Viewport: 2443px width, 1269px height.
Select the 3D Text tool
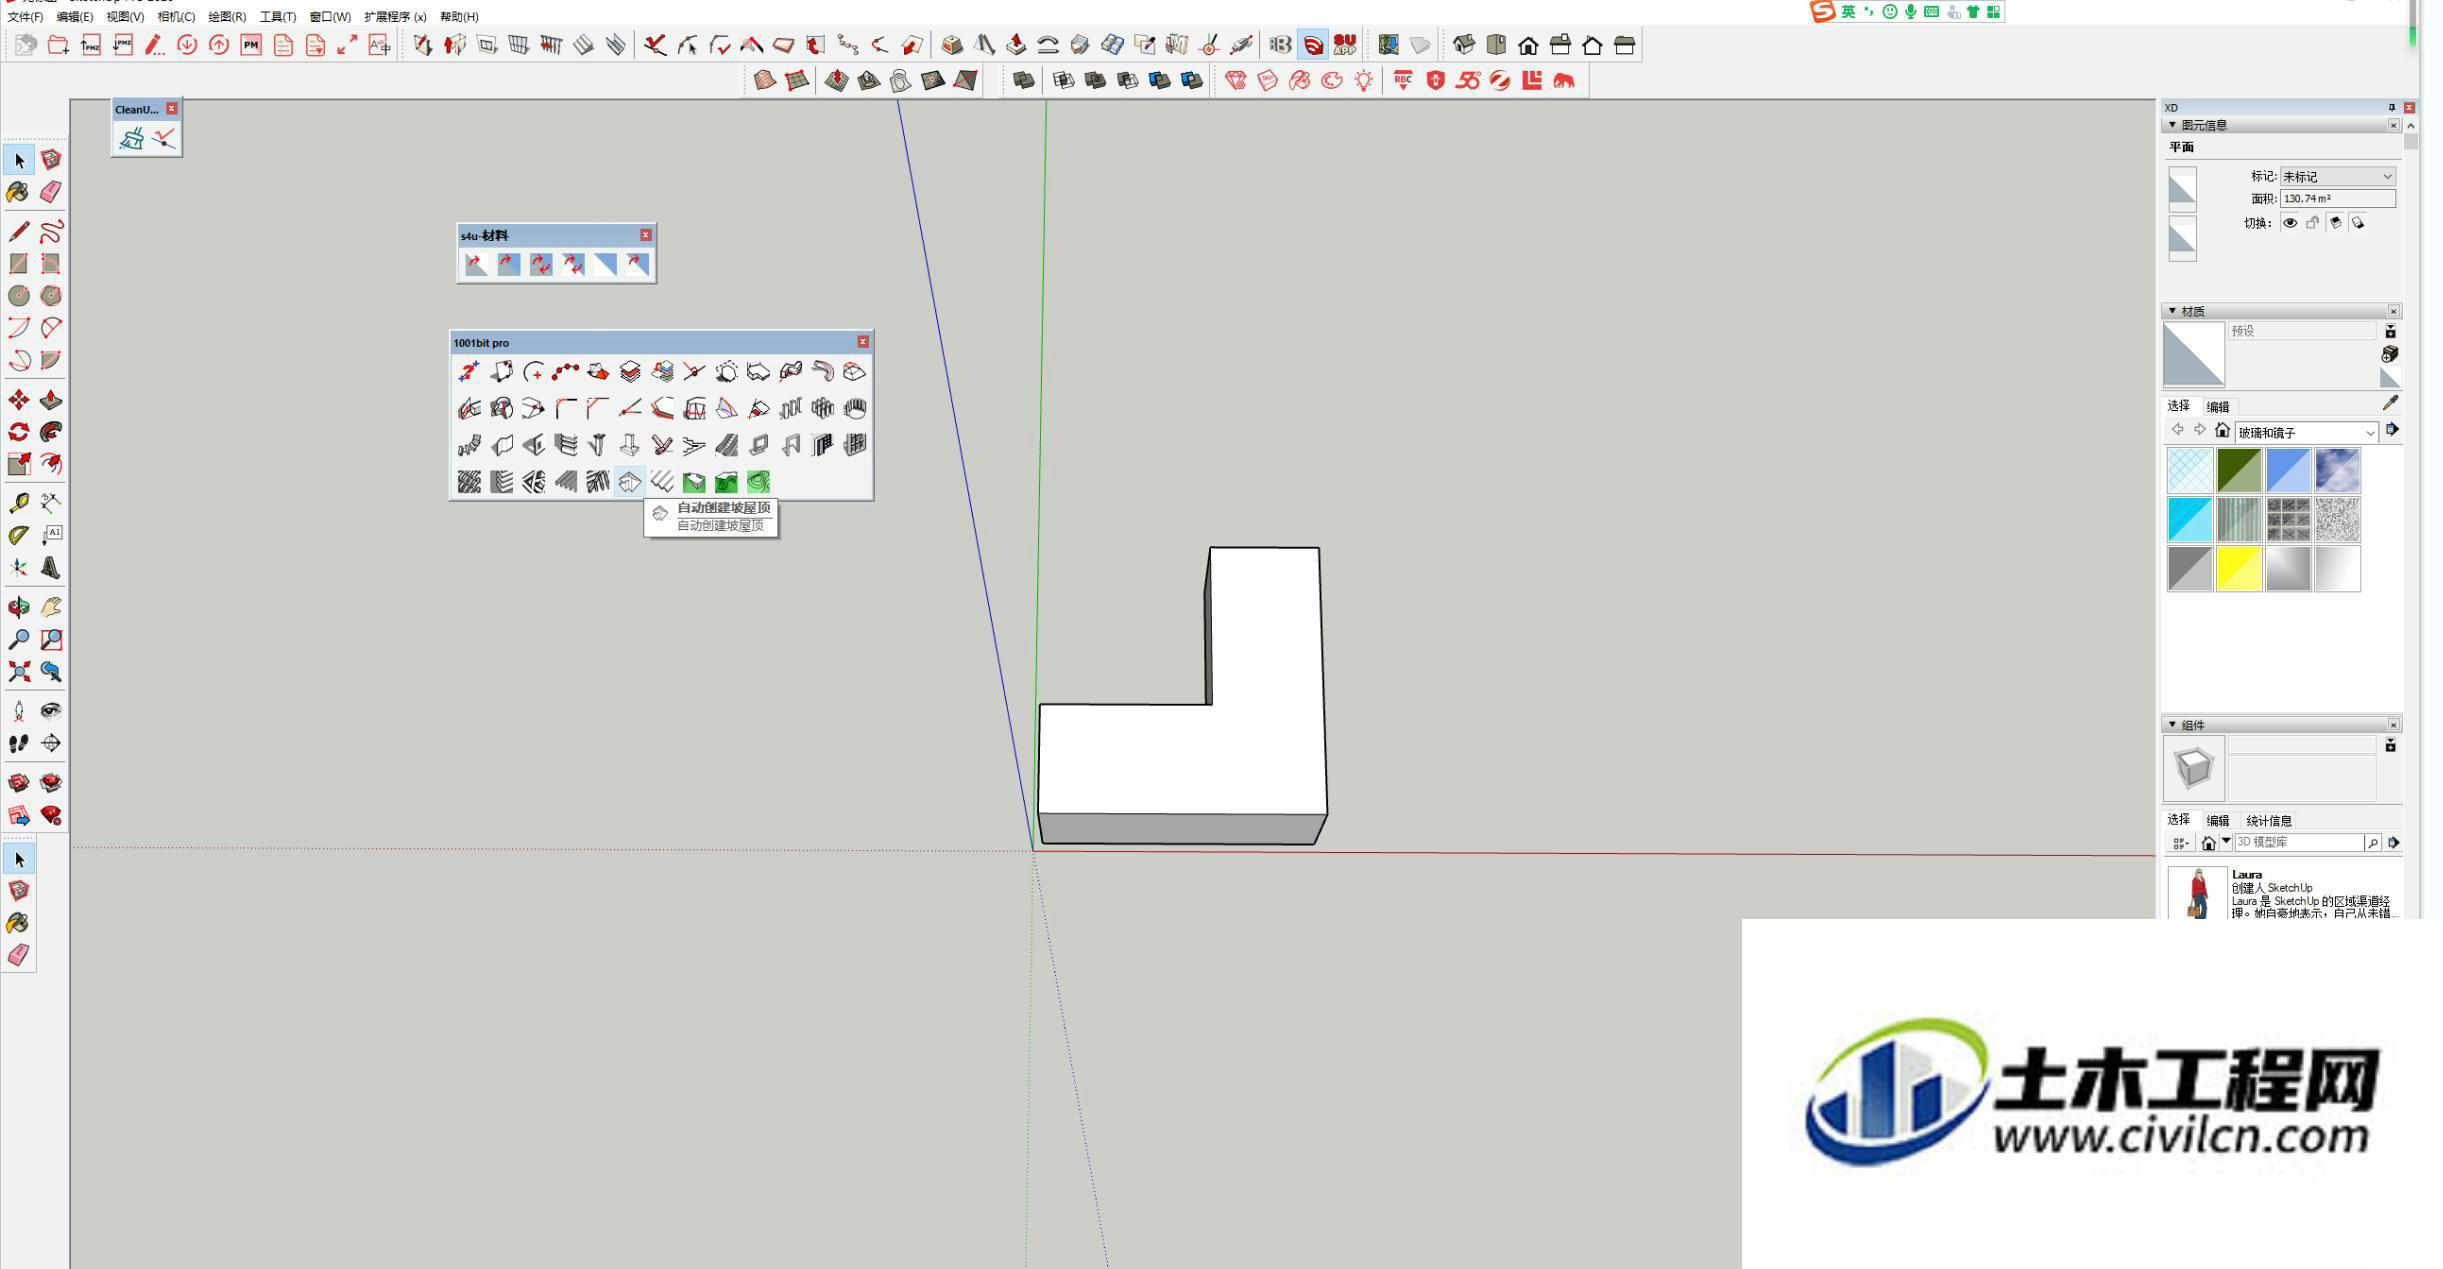(51, 568)
